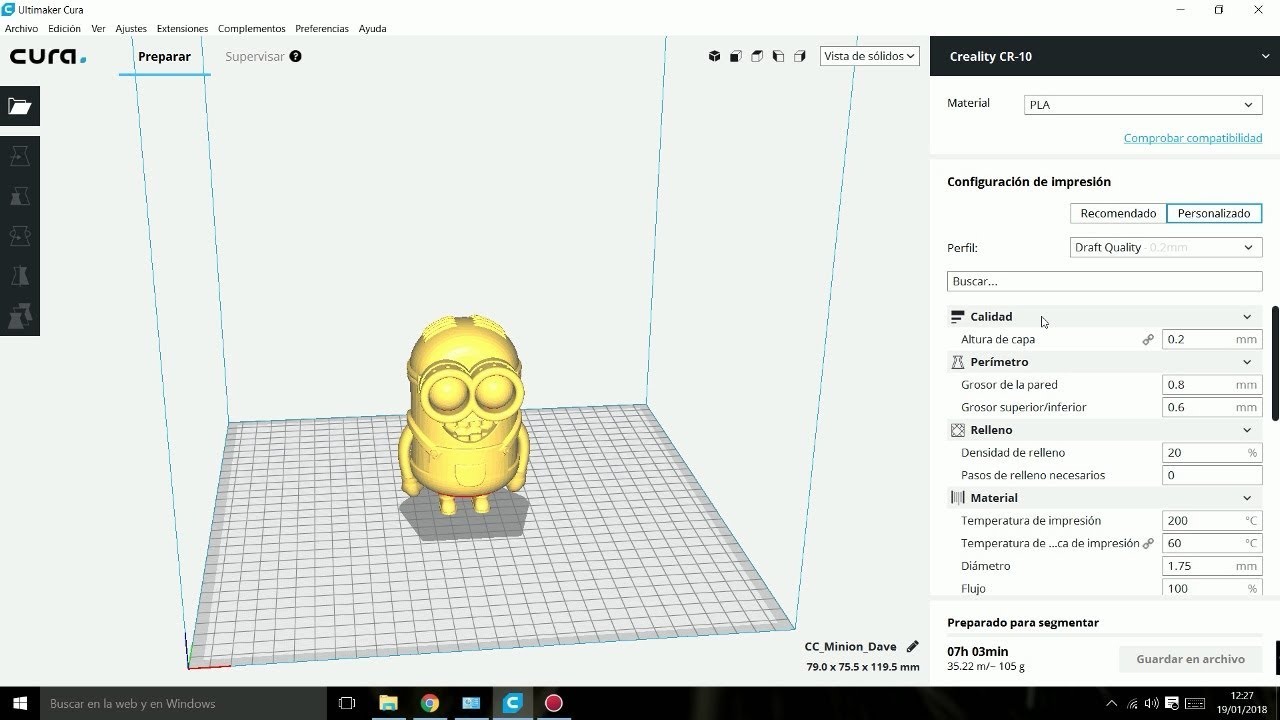Click Windows taskbar search box
1280x720 pixels.
coord(183,703)
